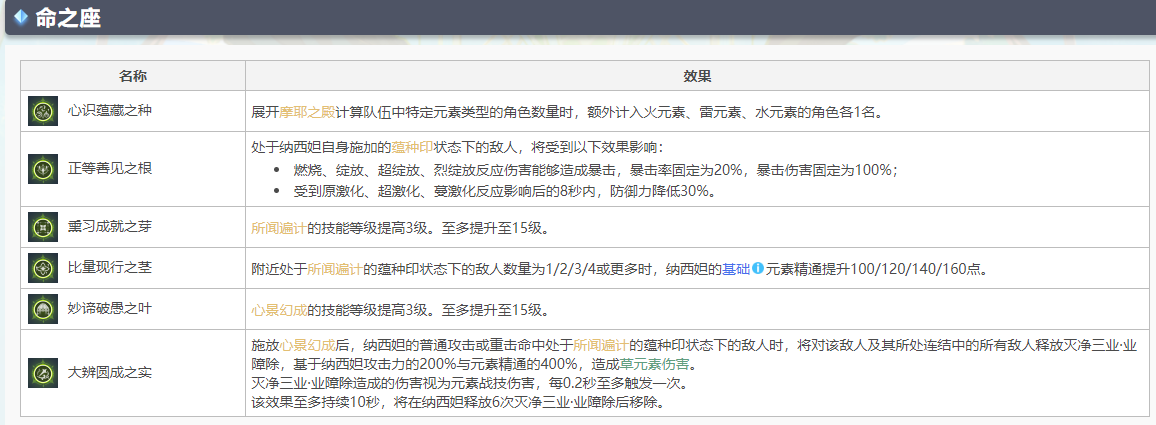This screenshot has width=1156, height=425.
Task: Click the blue info icon after 基础
Action: pyautogui.click(x=757, y=269)
